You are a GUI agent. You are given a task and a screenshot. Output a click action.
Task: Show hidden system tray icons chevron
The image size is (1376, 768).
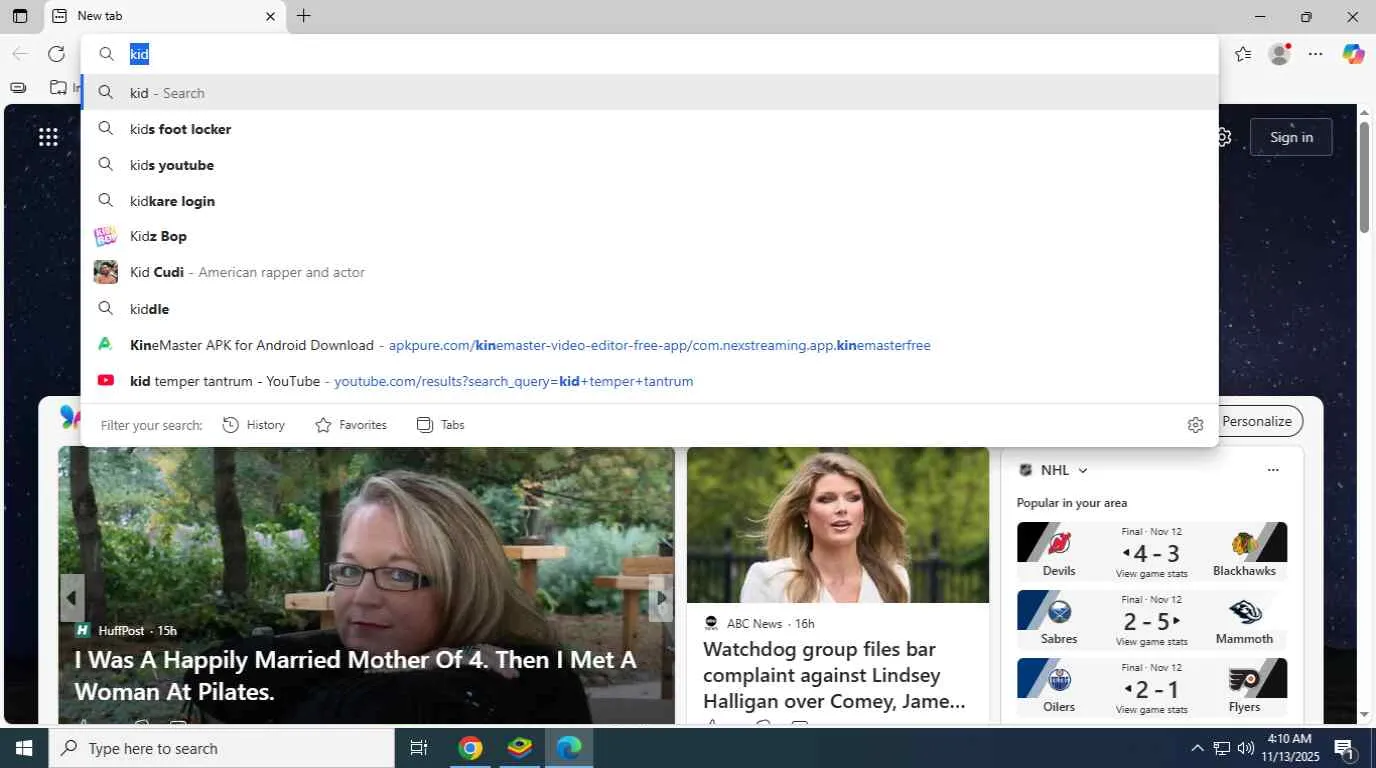pos(1197,748)
